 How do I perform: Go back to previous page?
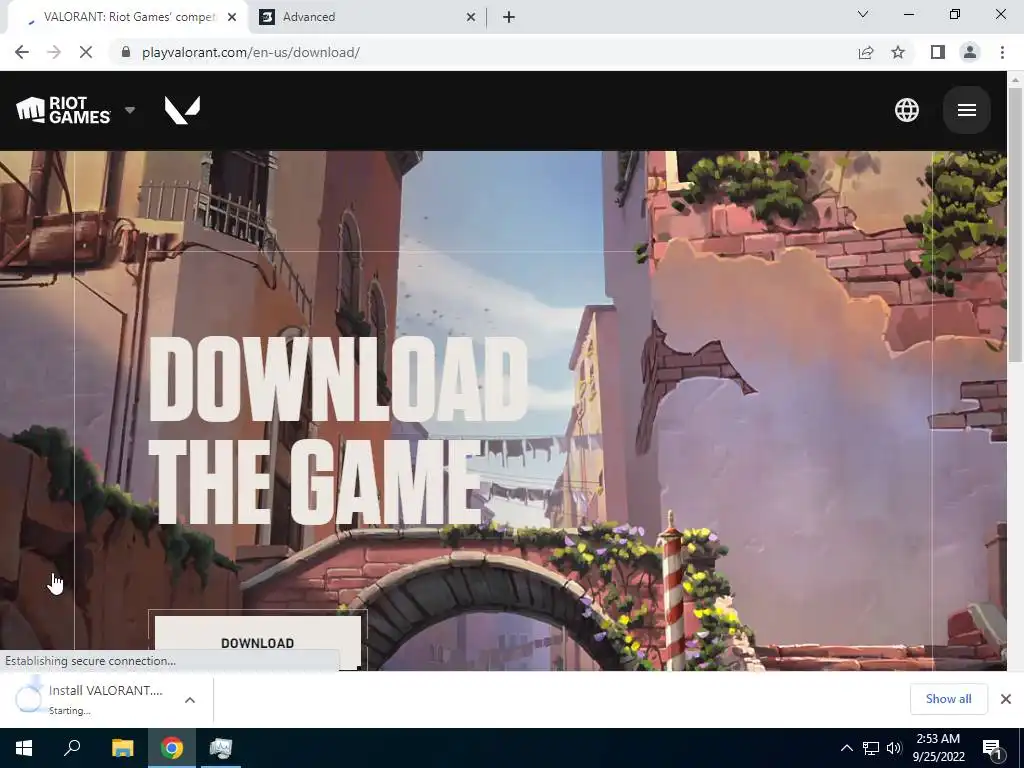[22, 52]
